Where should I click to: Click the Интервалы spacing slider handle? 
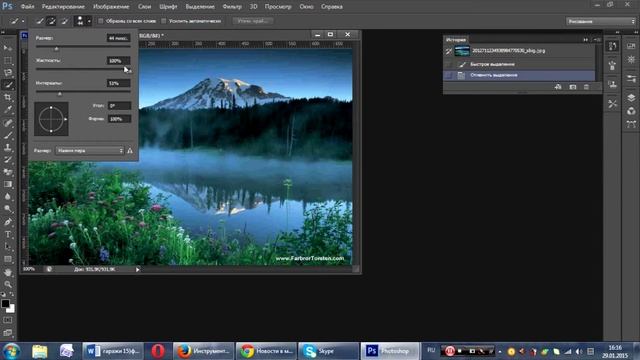tap(60, 93)
